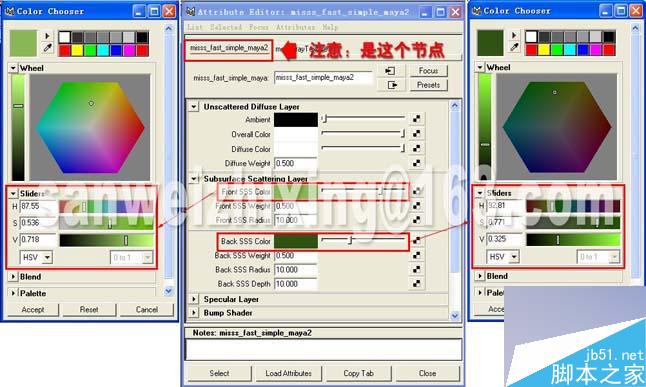The image size is (646, 387).
Task: Open the Attributes menu in Attribute Editor
Action: (x=295, y=27)
